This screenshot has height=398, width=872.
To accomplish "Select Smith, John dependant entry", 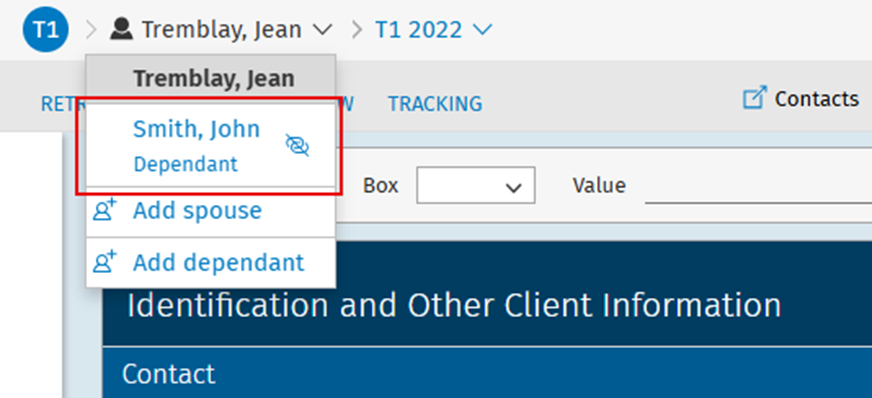I will pyautogui.click(x=211, y=146).
